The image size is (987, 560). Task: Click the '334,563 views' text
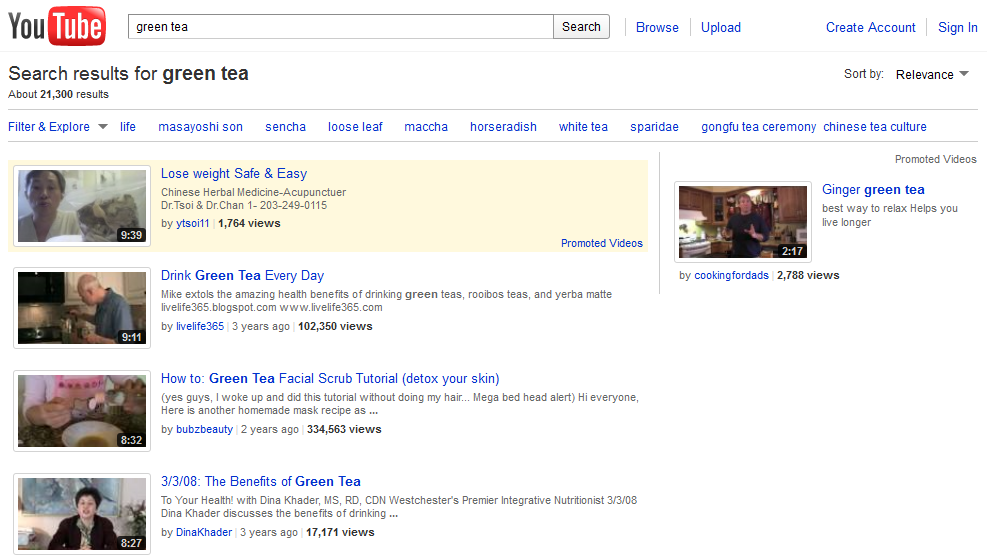click(x=344, y=429)
